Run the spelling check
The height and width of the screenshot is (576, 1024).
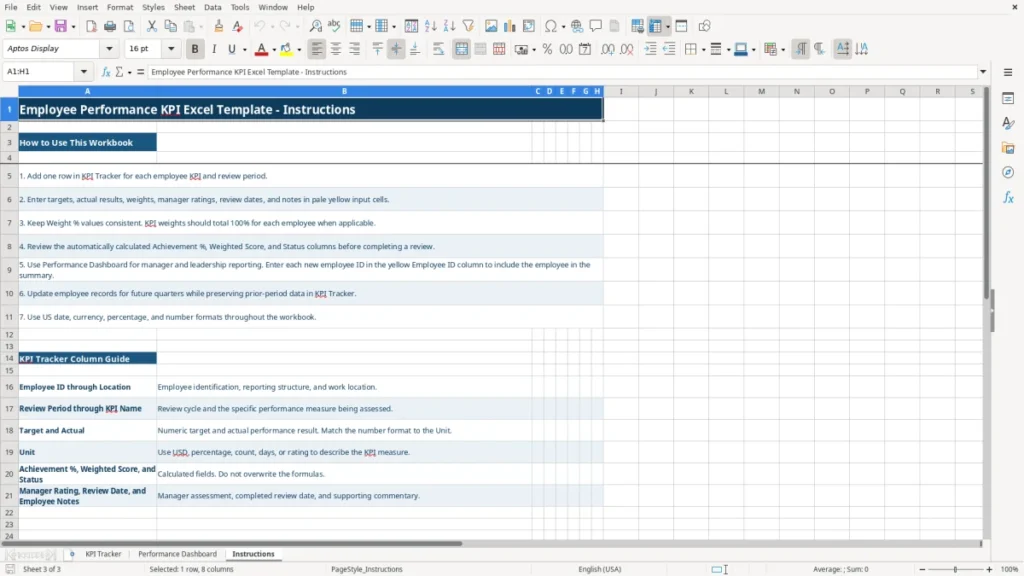[334, 26]
